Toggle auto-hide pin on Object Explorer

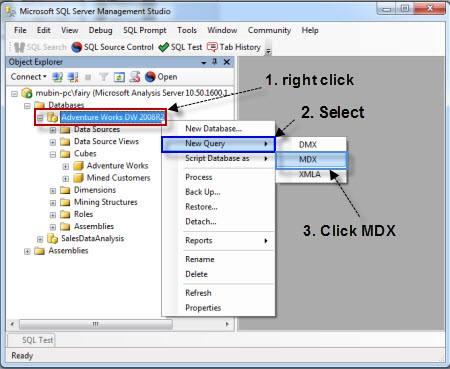(214, 62)
